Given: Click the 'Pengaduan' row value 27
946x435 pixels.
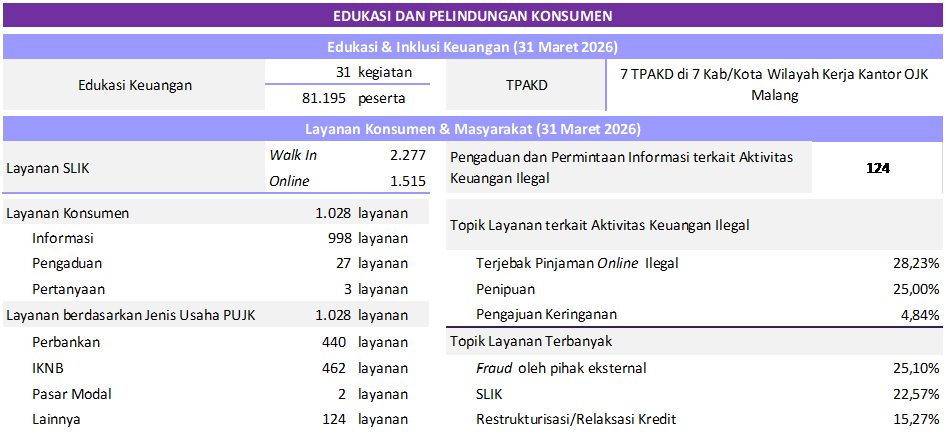Looking at the screenshot, I should tap(343, 263).
